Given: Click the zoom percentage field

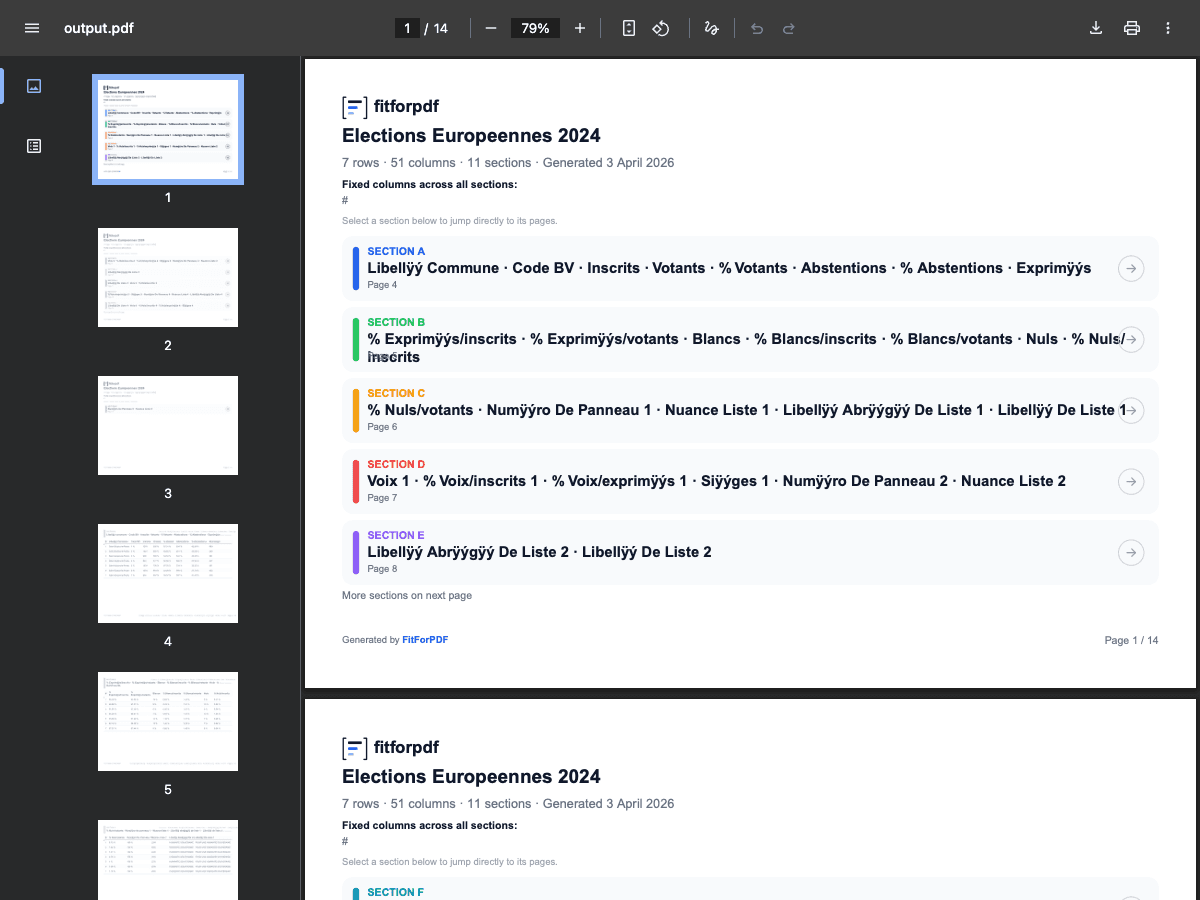Looking at the screenshot, I should coord(535,28).
